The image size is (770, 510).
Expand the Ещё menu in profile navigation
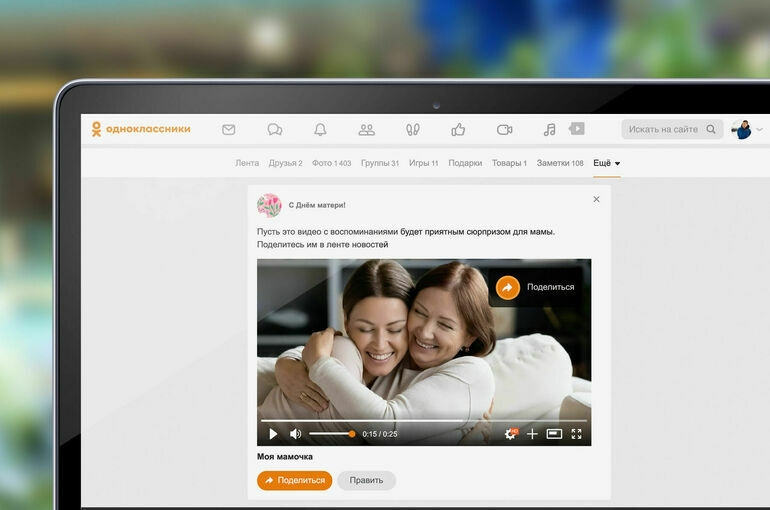tap(606, 163)
